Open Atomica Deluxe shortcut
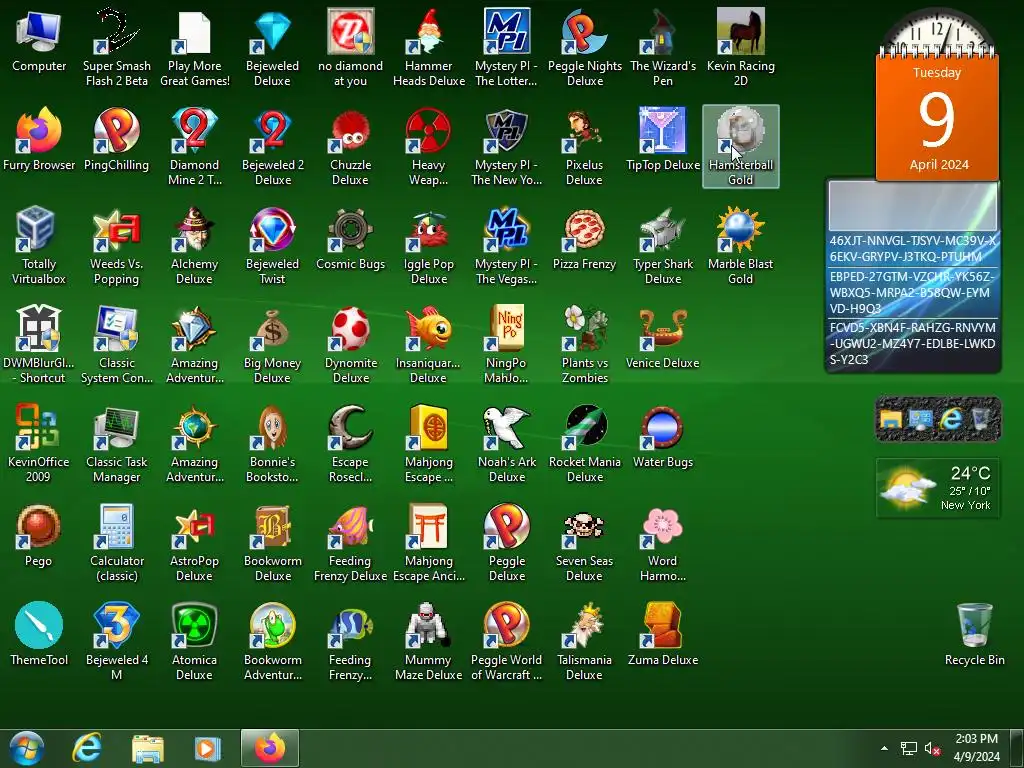 [194, 641]
